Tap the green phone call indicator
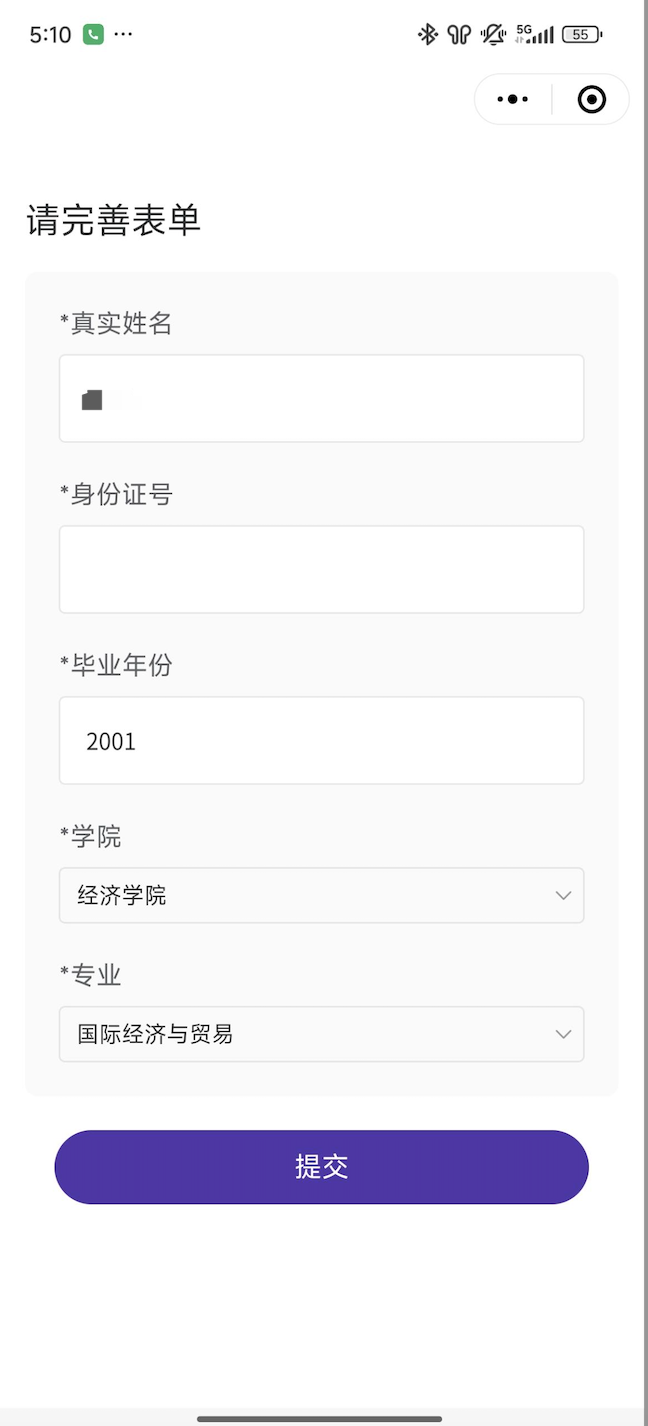Screen dimensions: 648x1426 (x=93, y=35)
